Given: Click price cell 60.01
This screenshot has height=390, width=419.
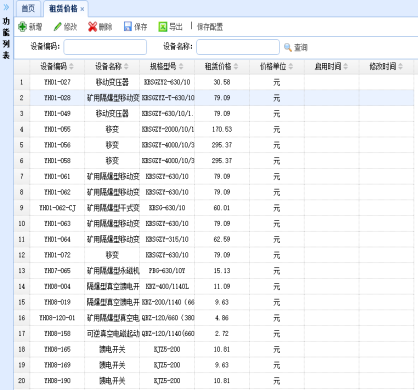Looking at the screenshot, I should [x=222, y=208].
